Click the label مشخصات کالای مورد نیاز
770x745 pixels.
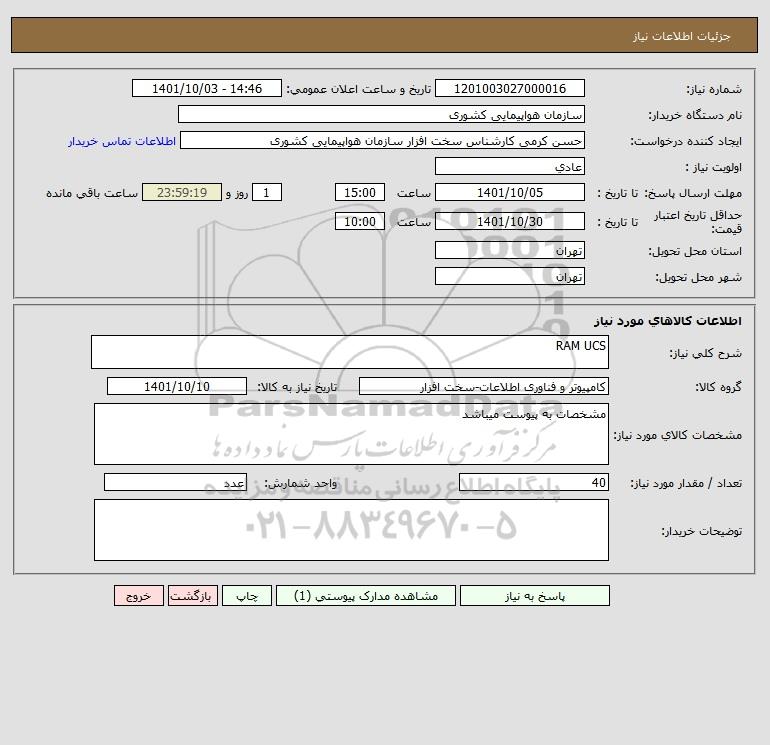[678, 435]
